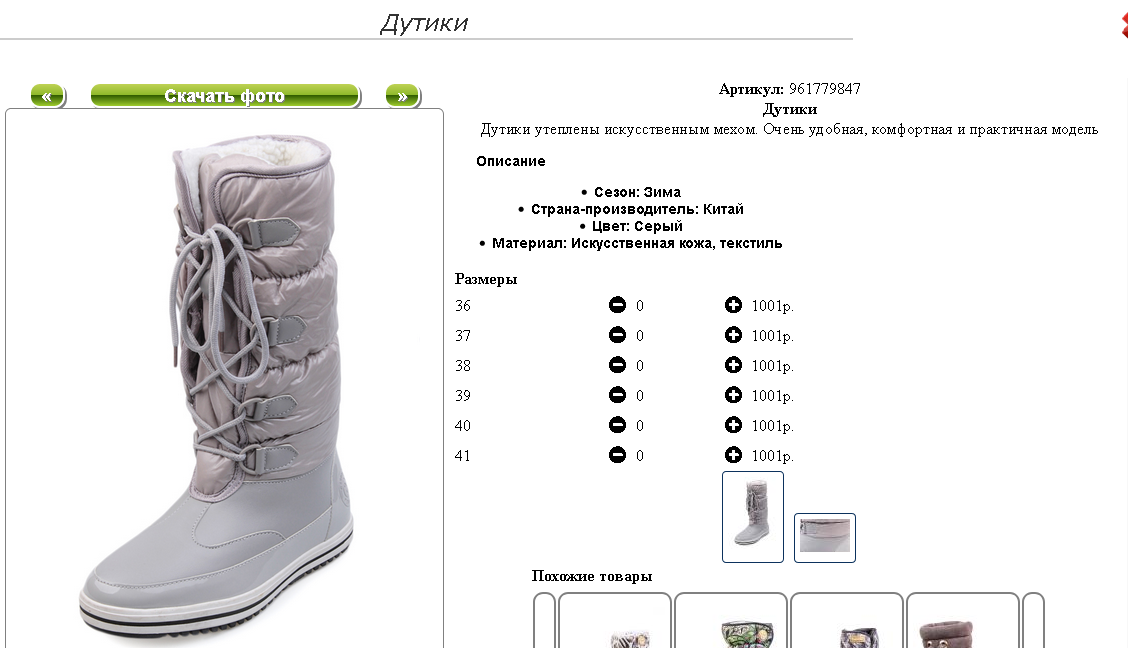Select the boot close-up detail thumbnail

tap(824, 537)
